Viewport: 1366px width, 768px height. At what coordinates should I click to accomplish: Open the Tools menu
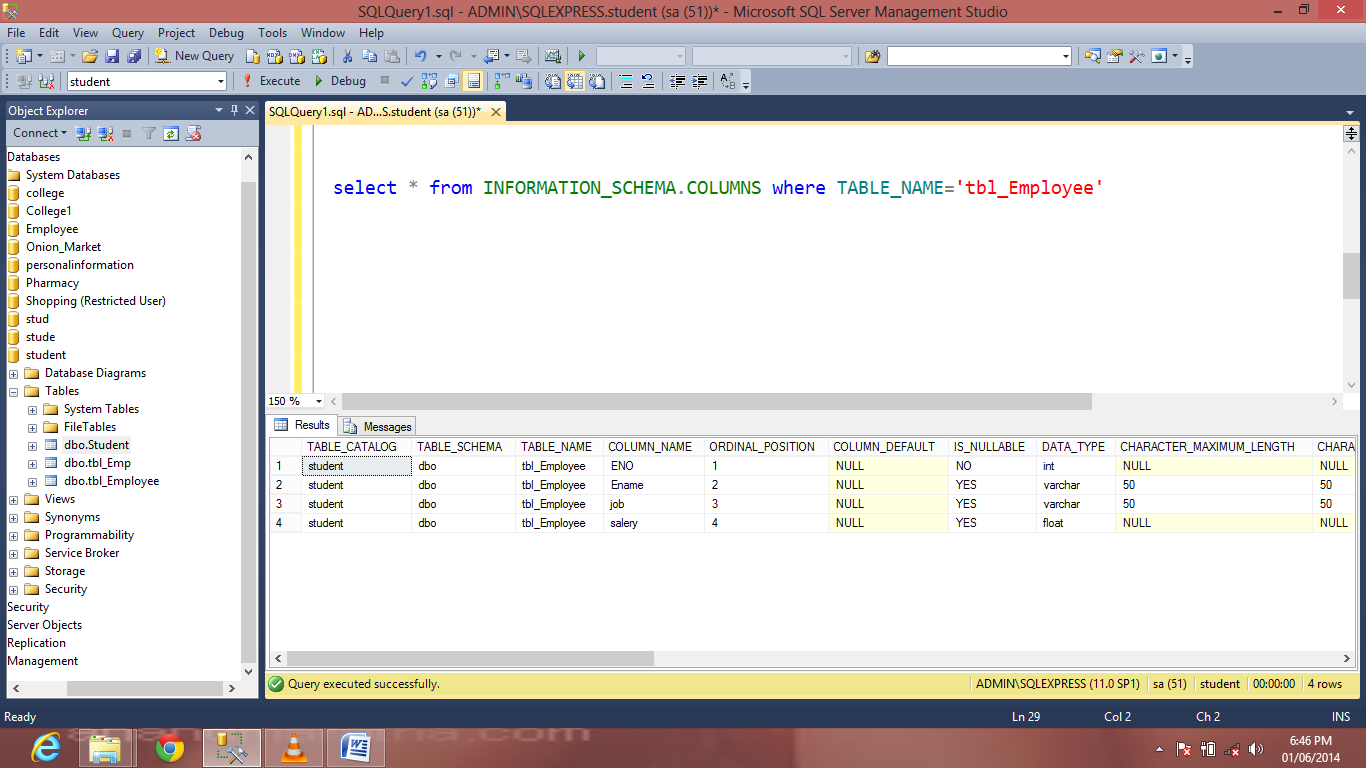click(x=272, y=33)
